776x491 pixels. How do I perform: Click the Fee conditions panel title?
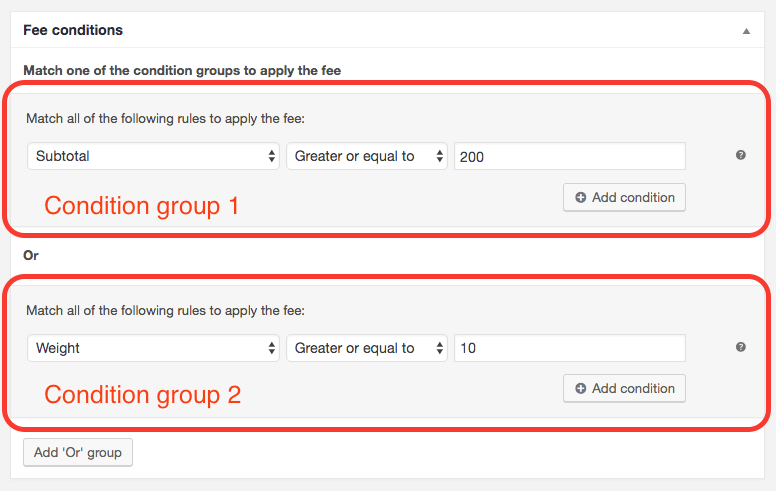coord(73,31)
